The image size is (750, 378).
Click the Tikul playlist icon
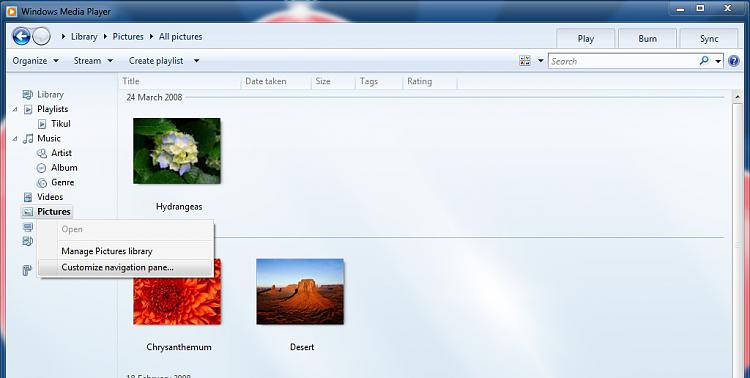coord(42,124)
